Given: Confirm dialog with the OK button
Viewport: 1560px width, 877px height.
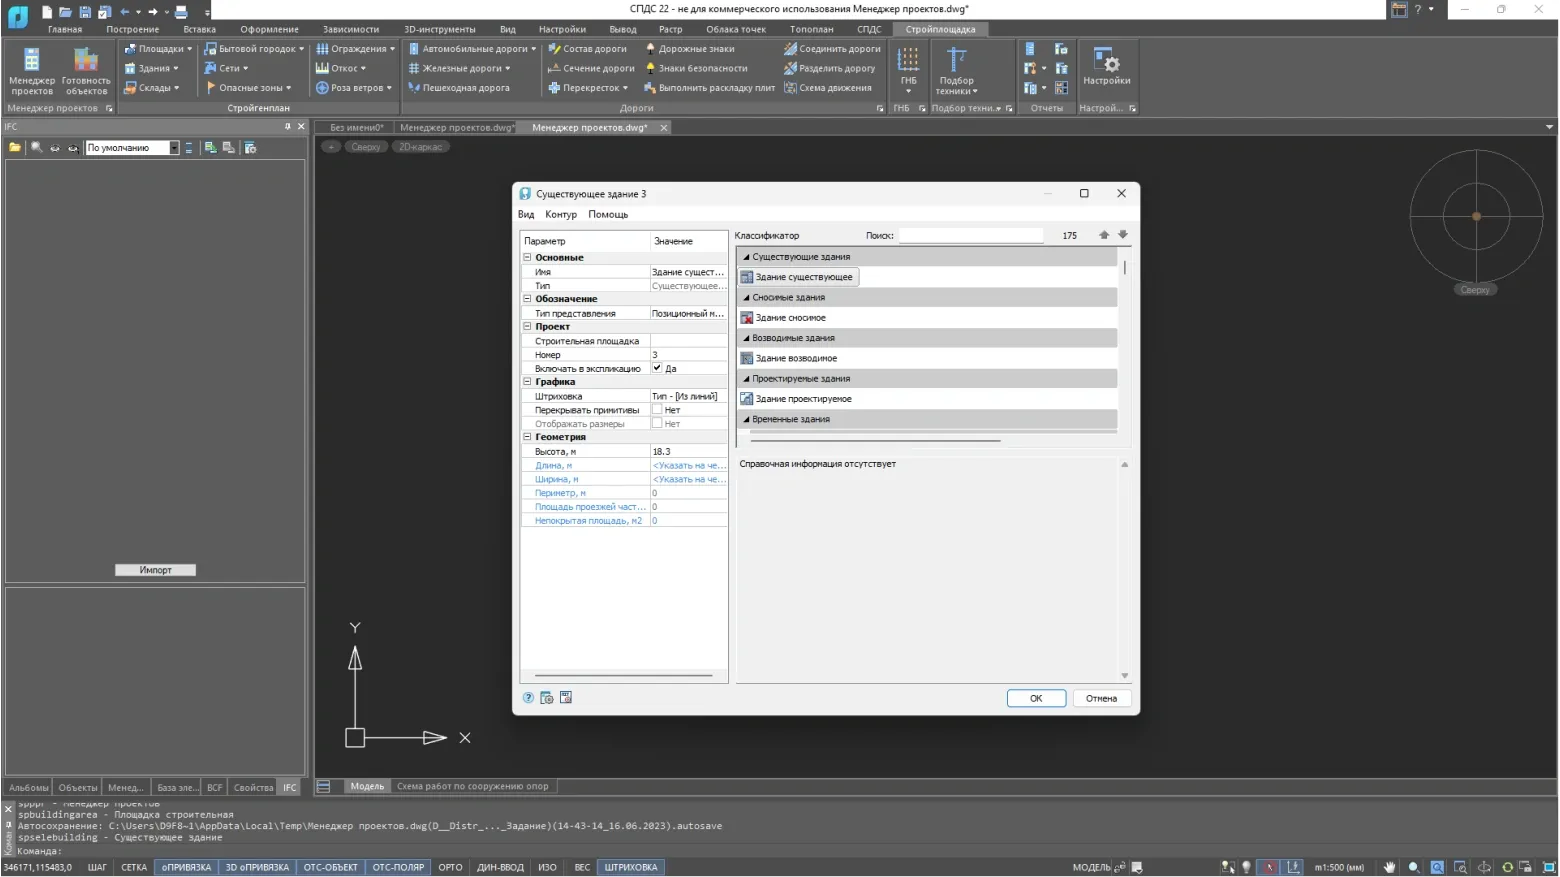Looking at the screenshot, I should [1035, 698].
